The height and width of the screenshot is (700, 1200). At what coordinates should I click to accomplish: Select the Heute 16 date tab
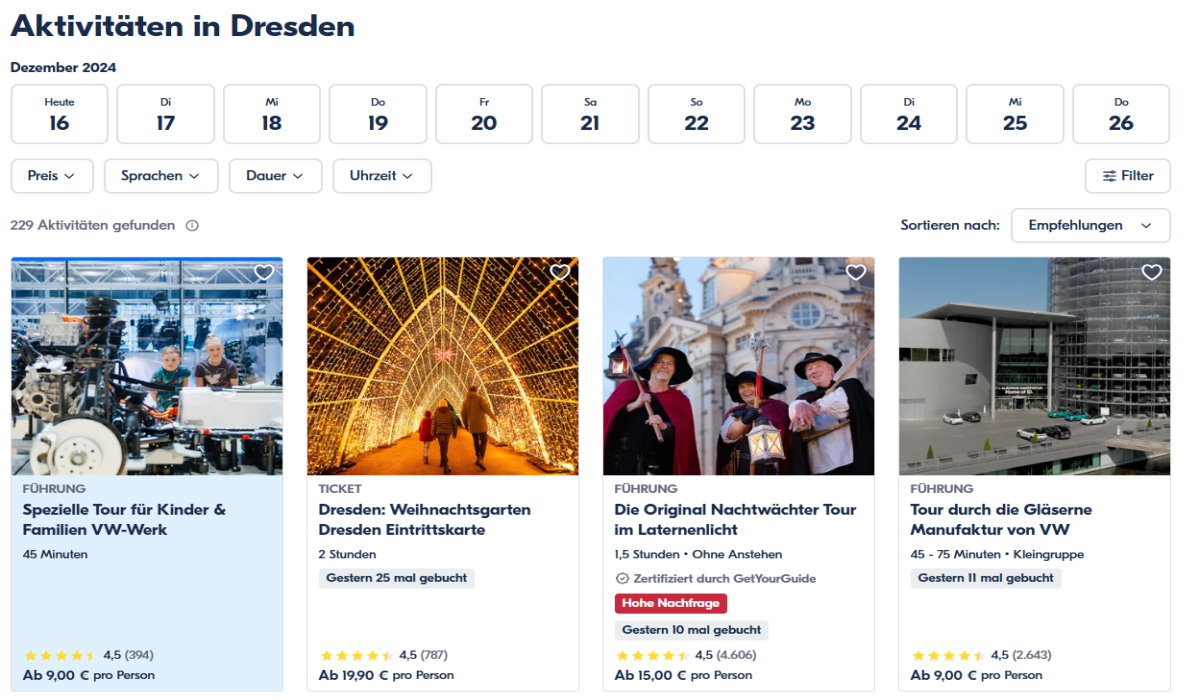pos(59,114)
